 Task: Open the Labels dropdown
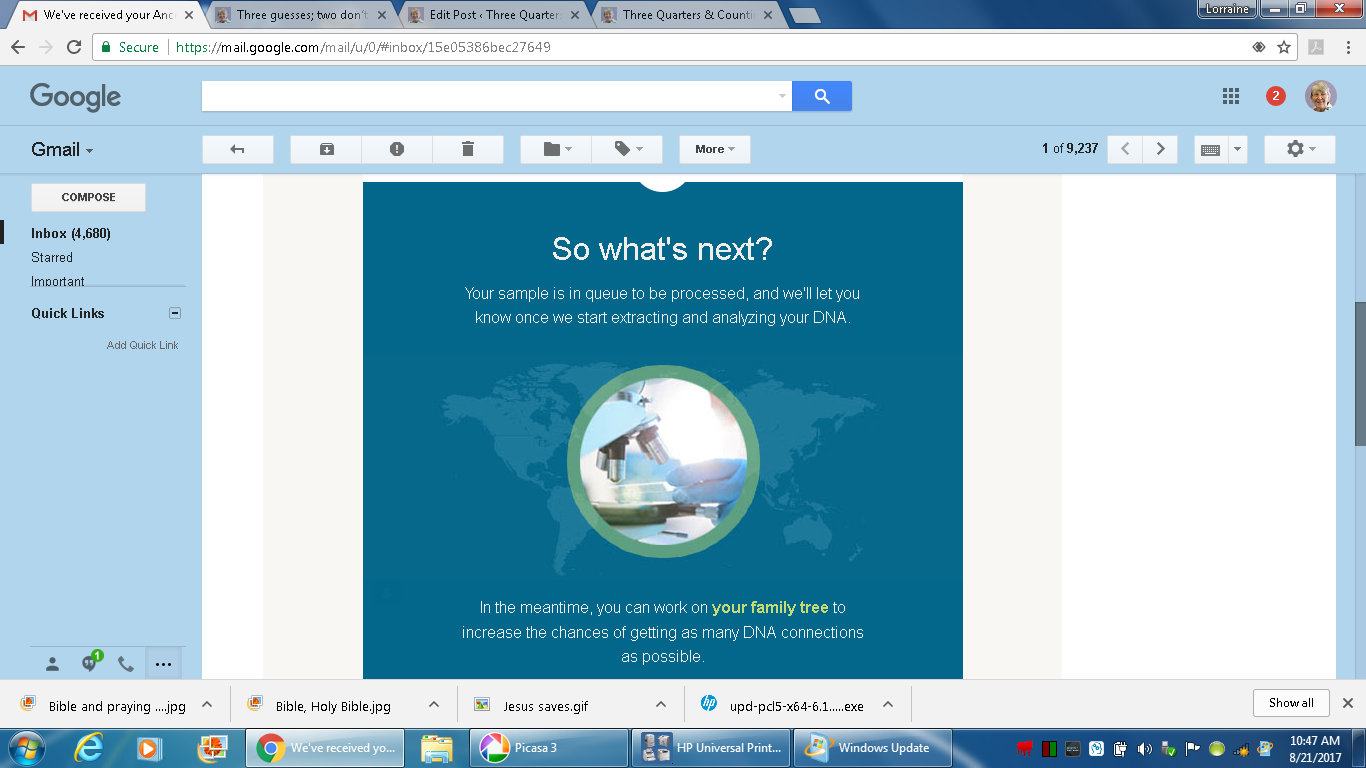(627, 149)
